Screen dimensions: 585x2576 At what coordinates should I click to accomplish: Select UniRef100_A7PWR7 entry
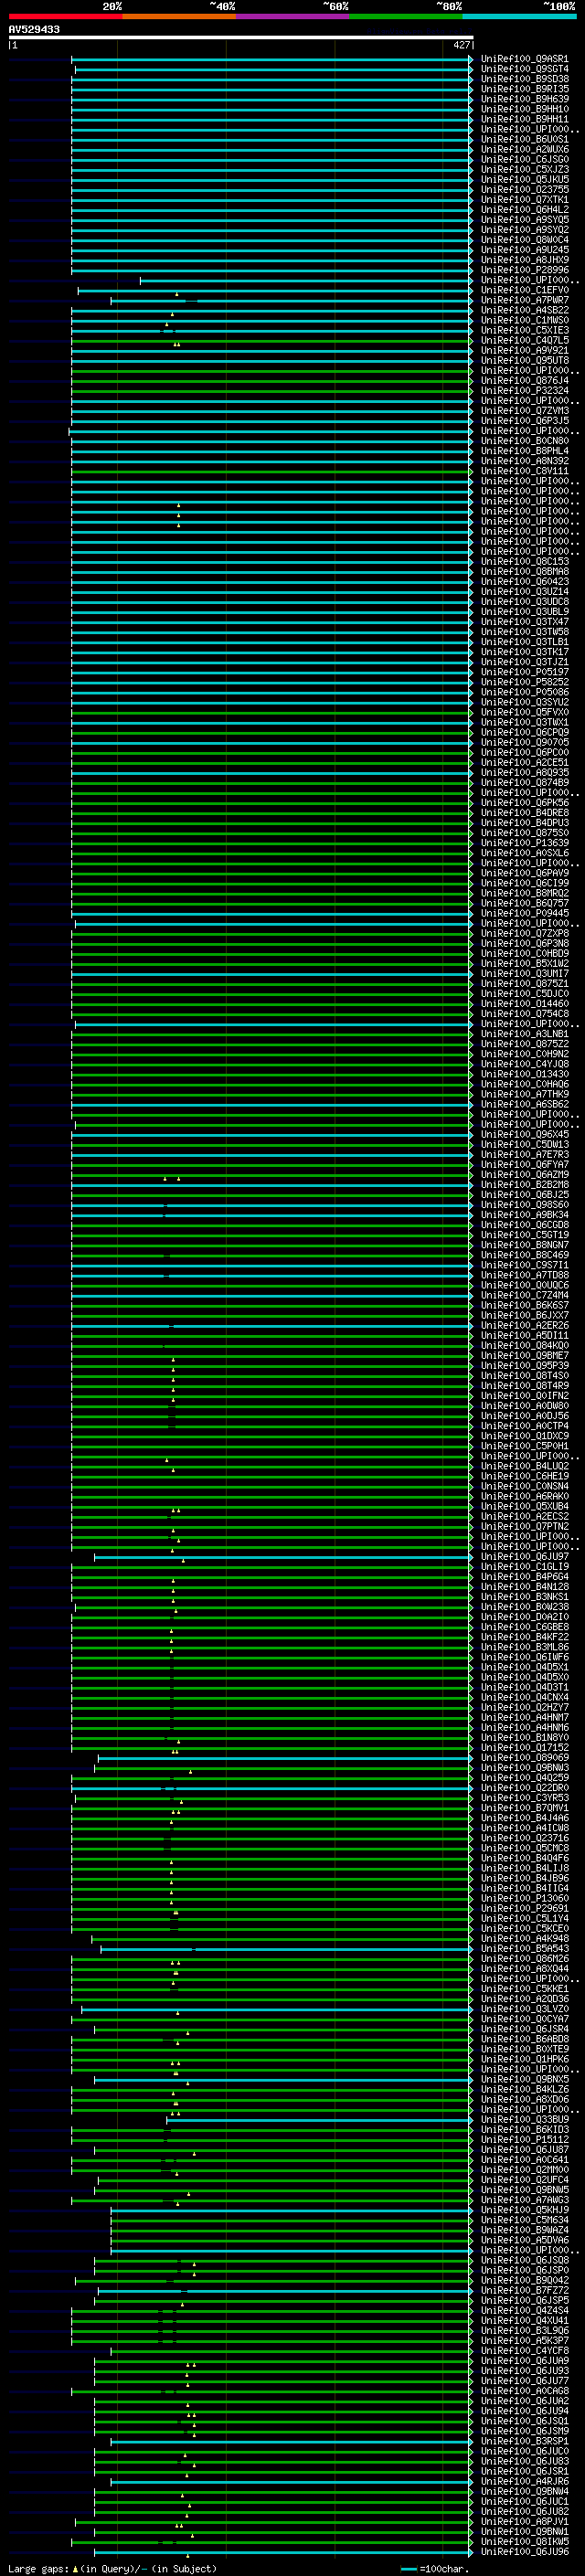[x=524, y=300]
